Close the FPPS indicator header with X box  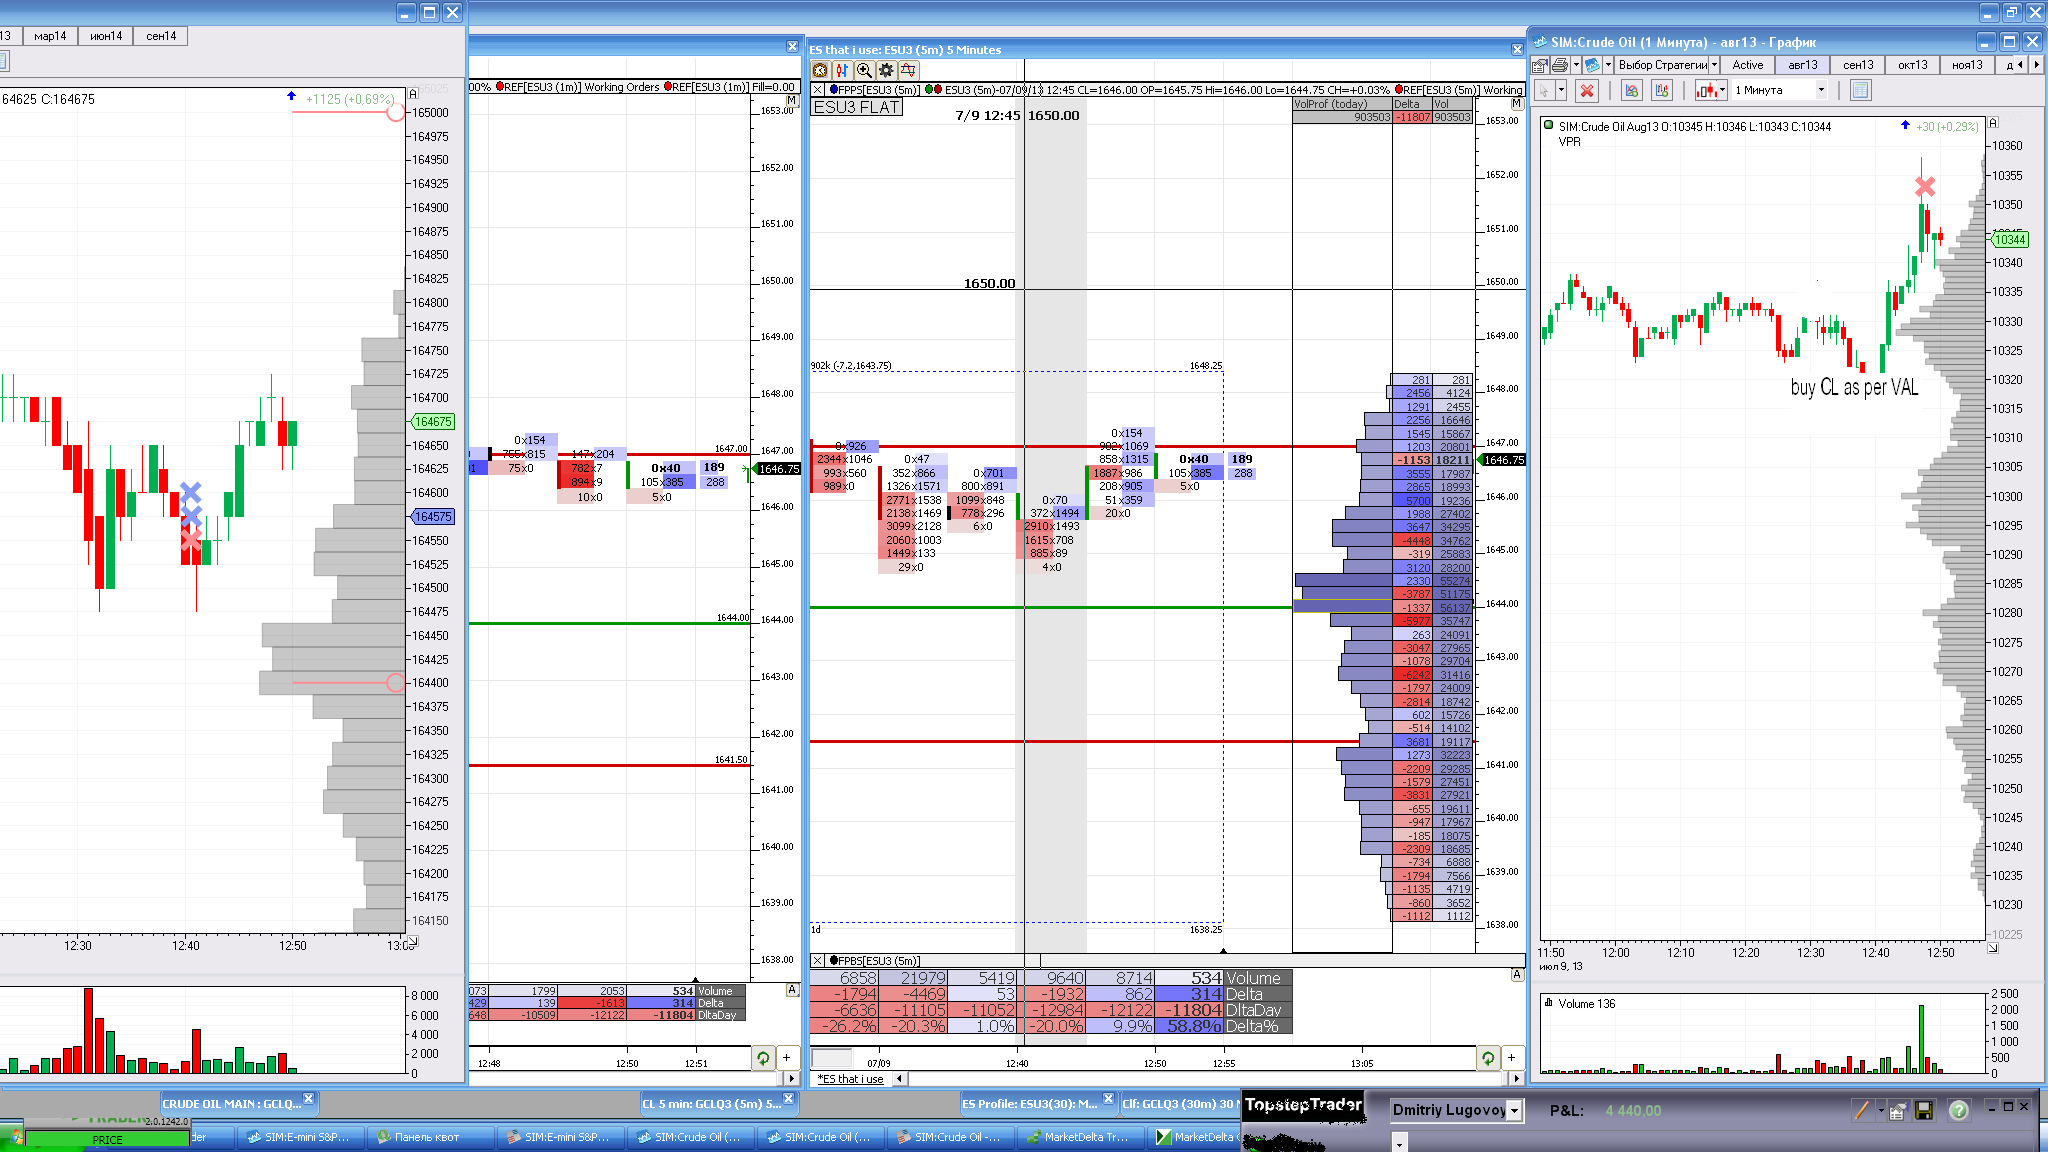(x=817, y=89)
